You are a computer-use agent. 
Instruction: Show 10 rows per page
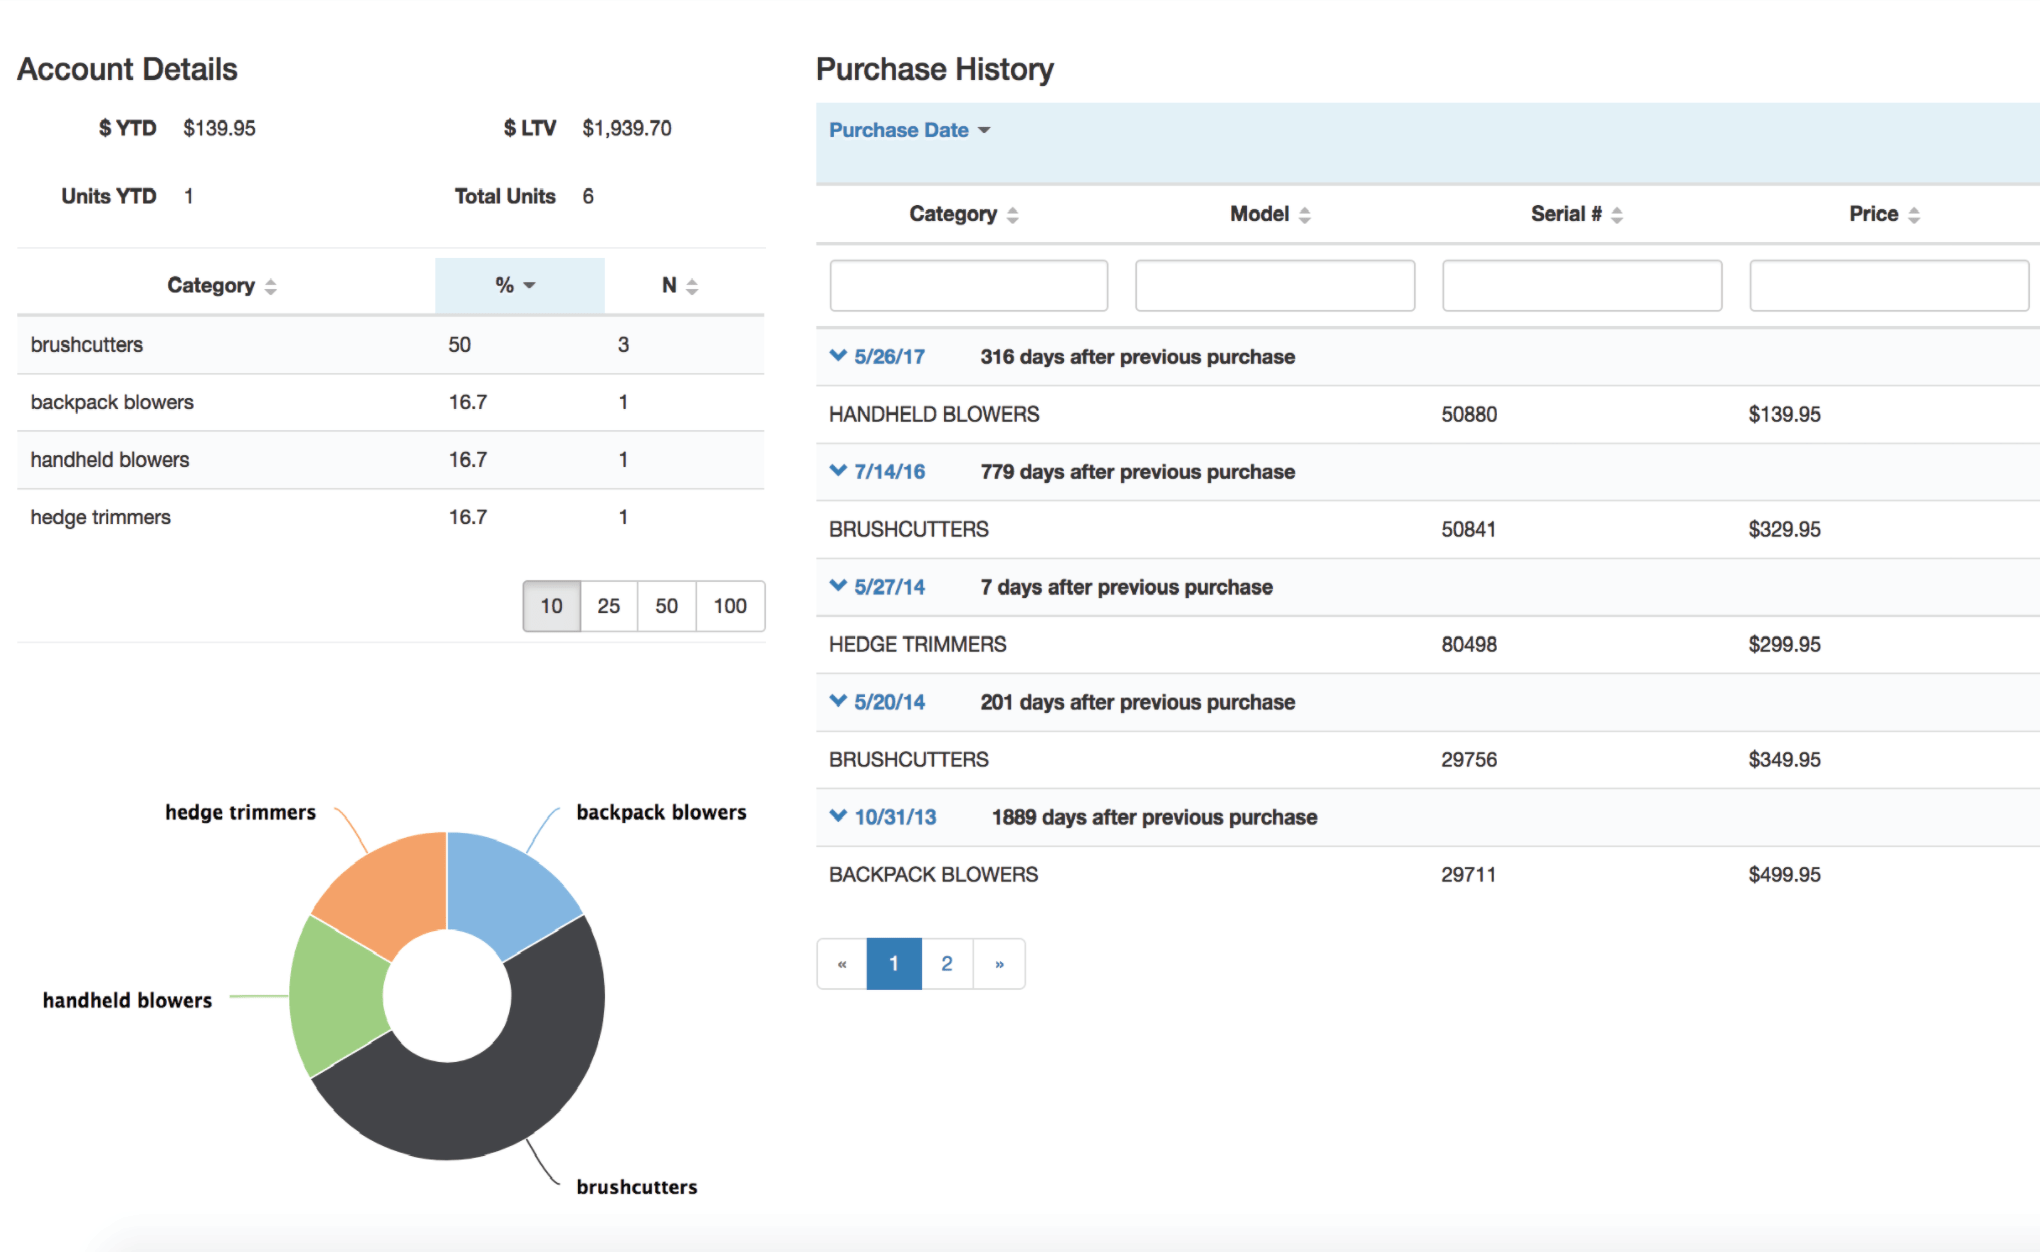(551, 606)
